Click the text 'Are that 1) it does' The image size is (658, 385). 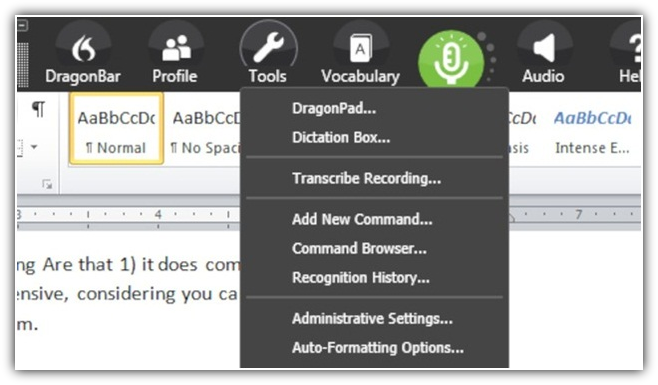tap(120, 265)
